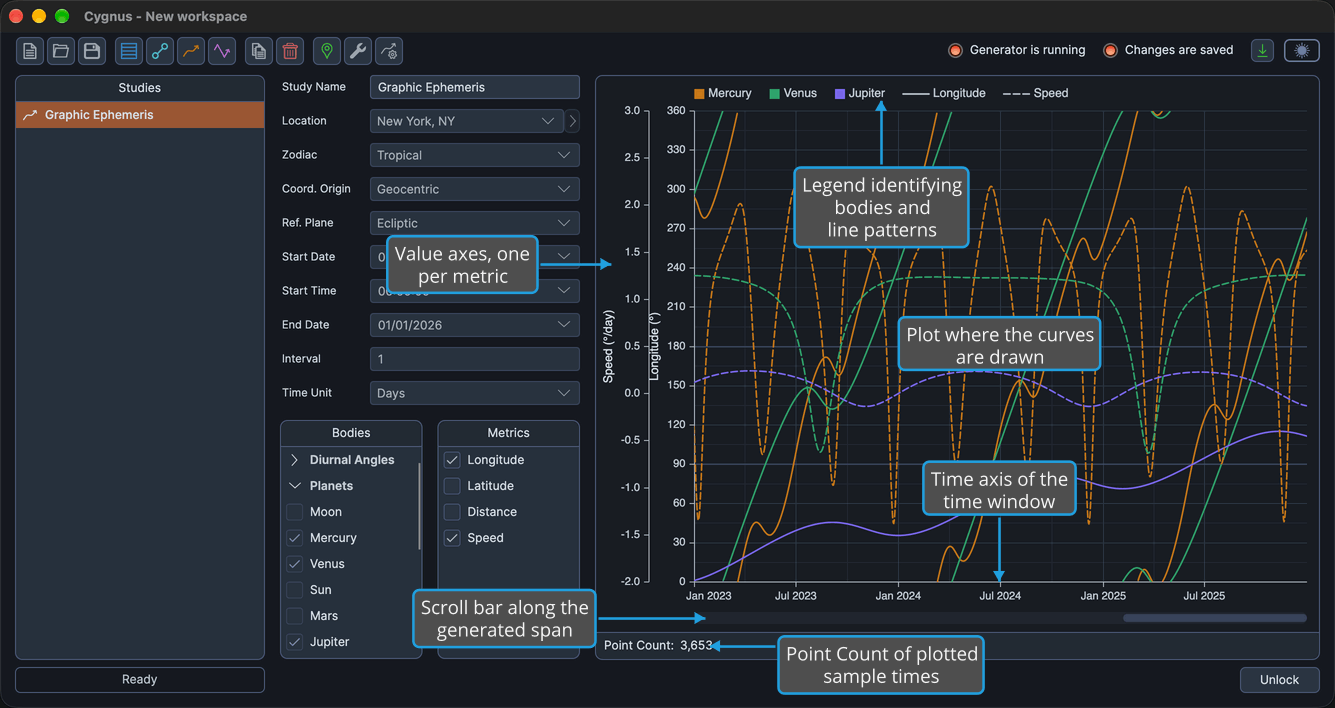This screenshot has width=1335, height=708.
Task: Delete the study with the red trash icon
Action: tap(290, 51)
